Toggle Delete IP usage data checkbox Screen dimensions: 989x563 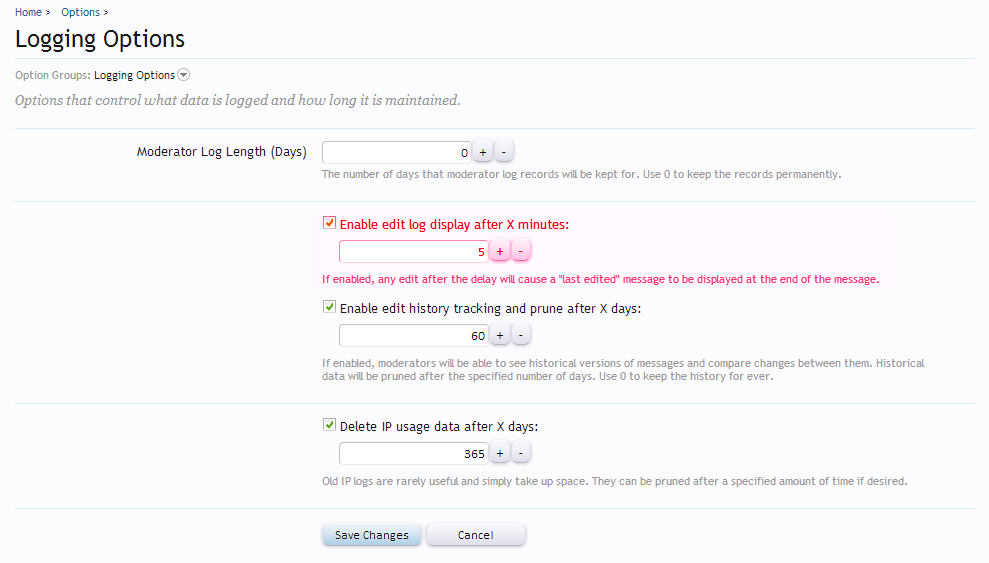tap(329, 424)
